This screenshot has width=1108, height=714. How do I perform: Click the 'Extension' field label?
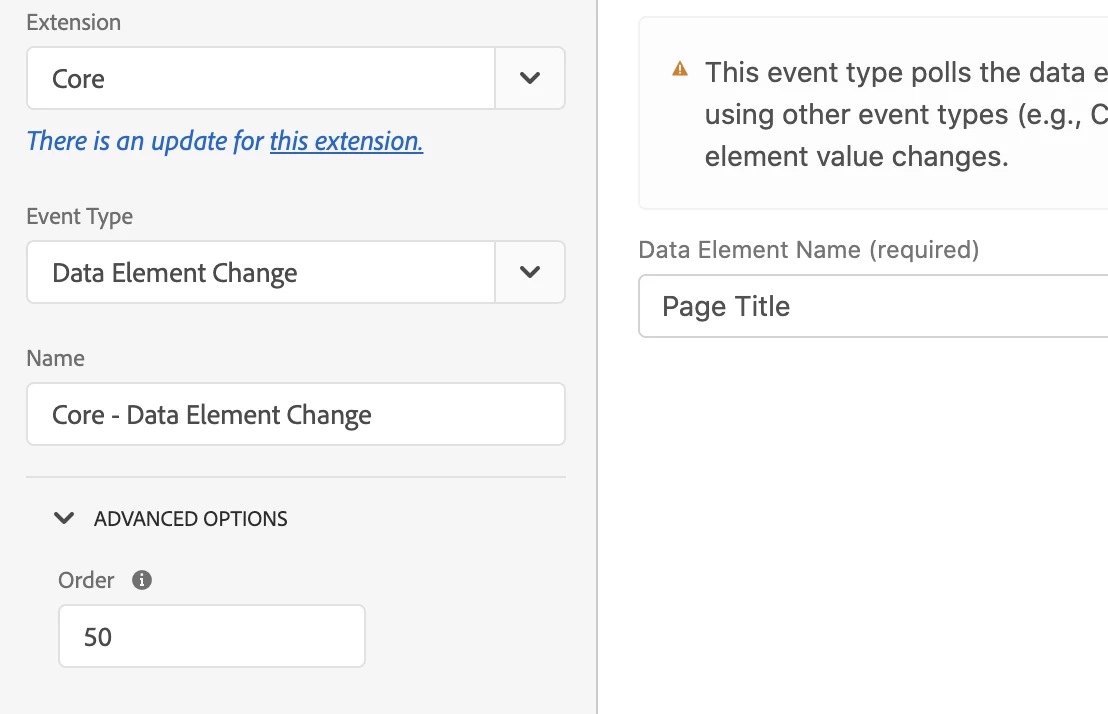73,22
